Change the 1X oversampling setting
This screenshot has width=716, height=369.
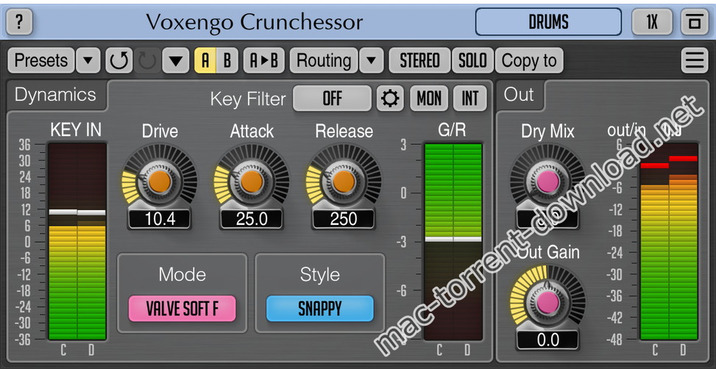(x=652, y=21)
